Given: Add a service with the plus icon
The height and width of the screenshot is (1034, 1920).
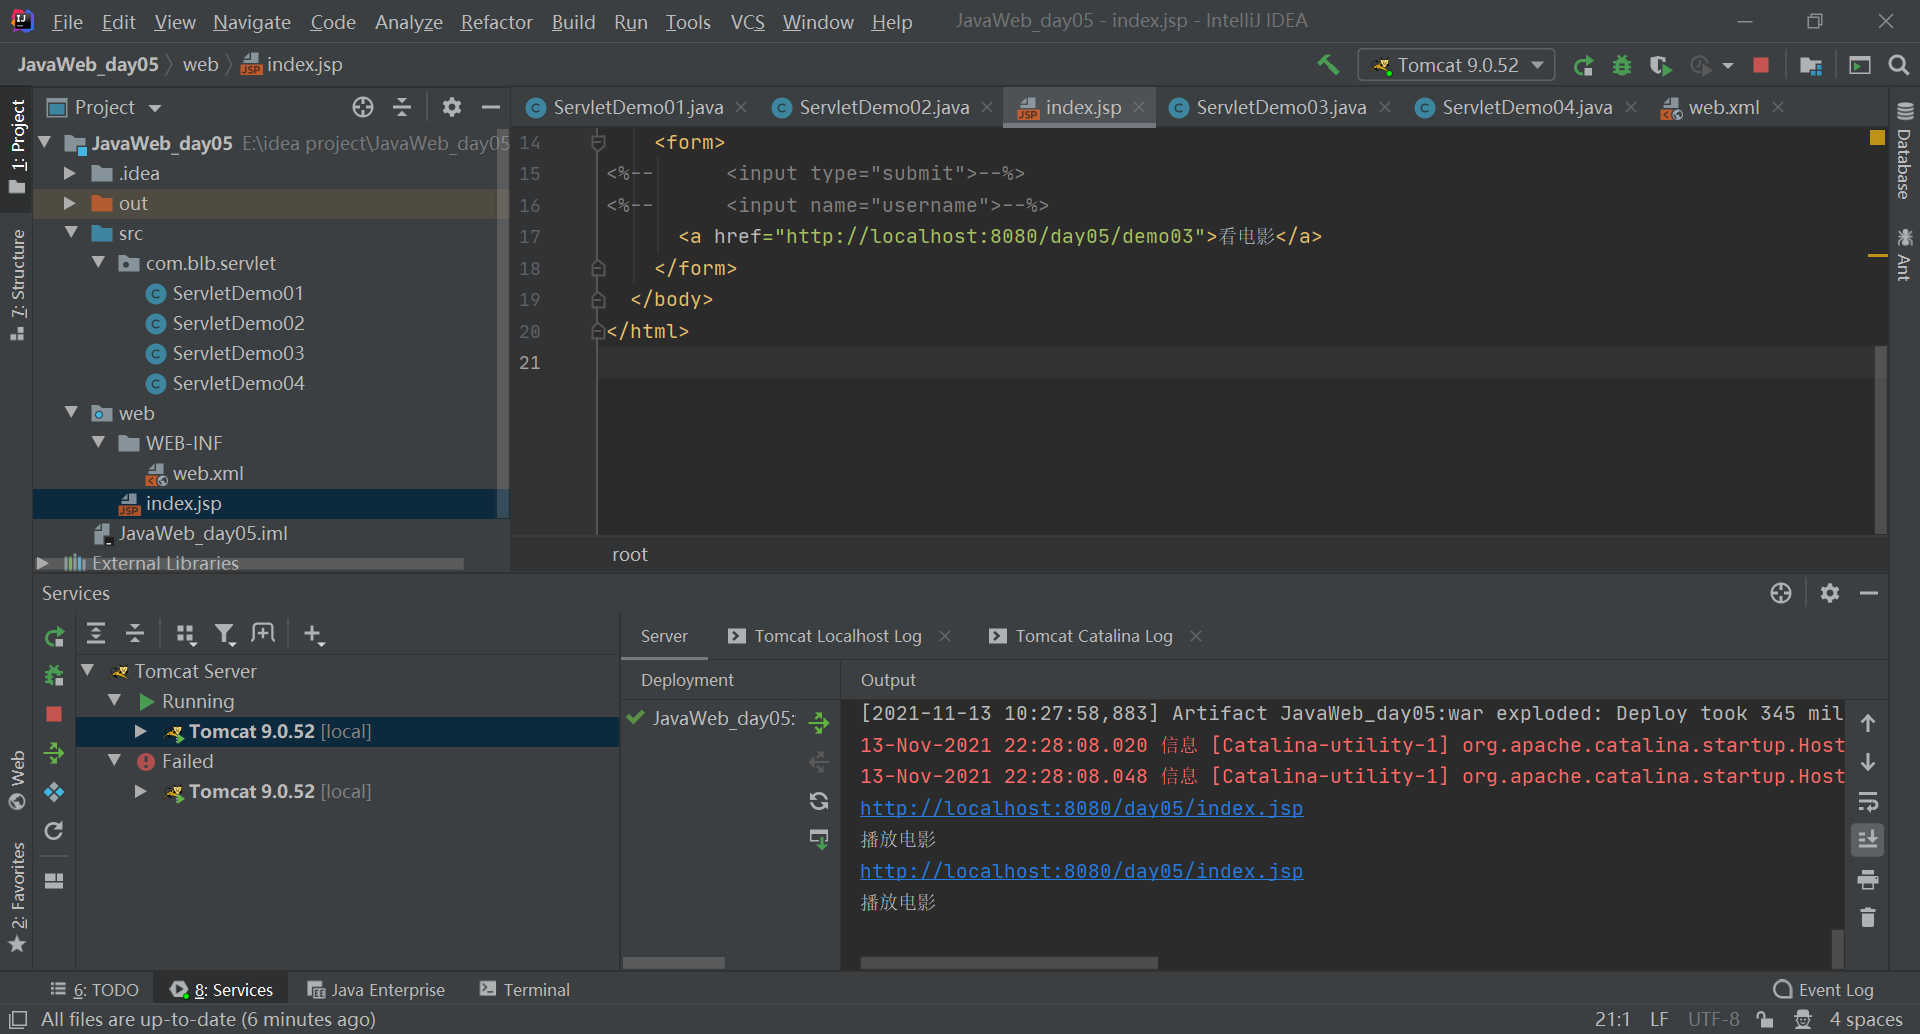Looking at the screenshot, I should coord(314,634).
